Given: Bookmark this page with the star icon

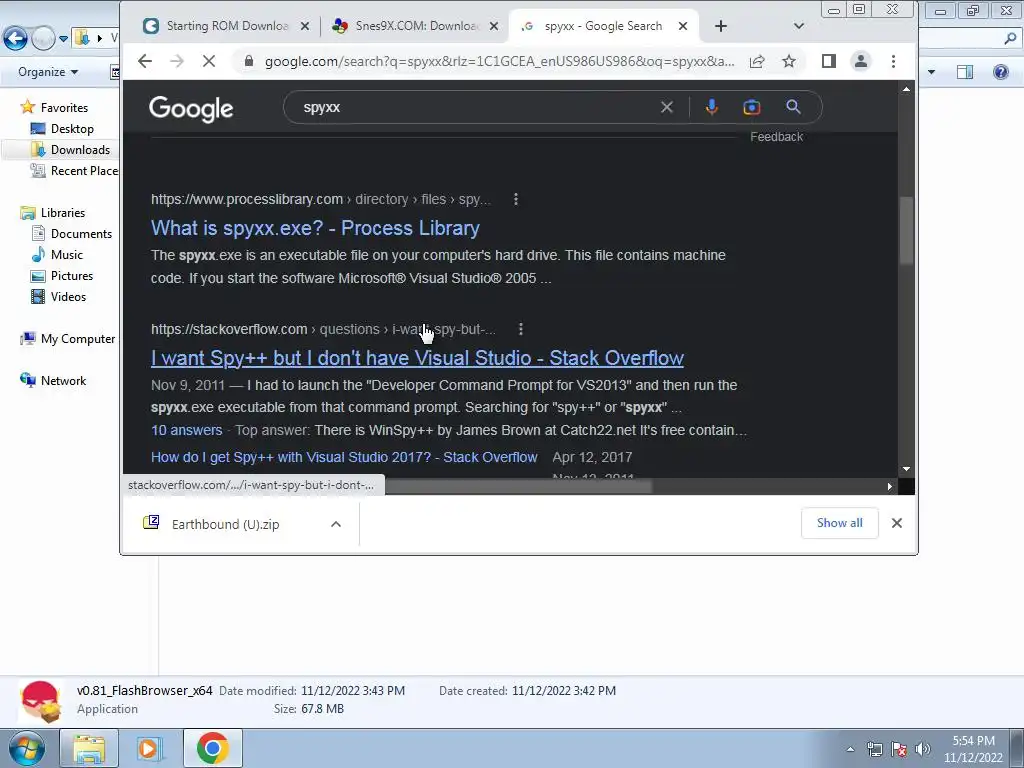Looking at the screenshot, I should click(x=789, y=61).
